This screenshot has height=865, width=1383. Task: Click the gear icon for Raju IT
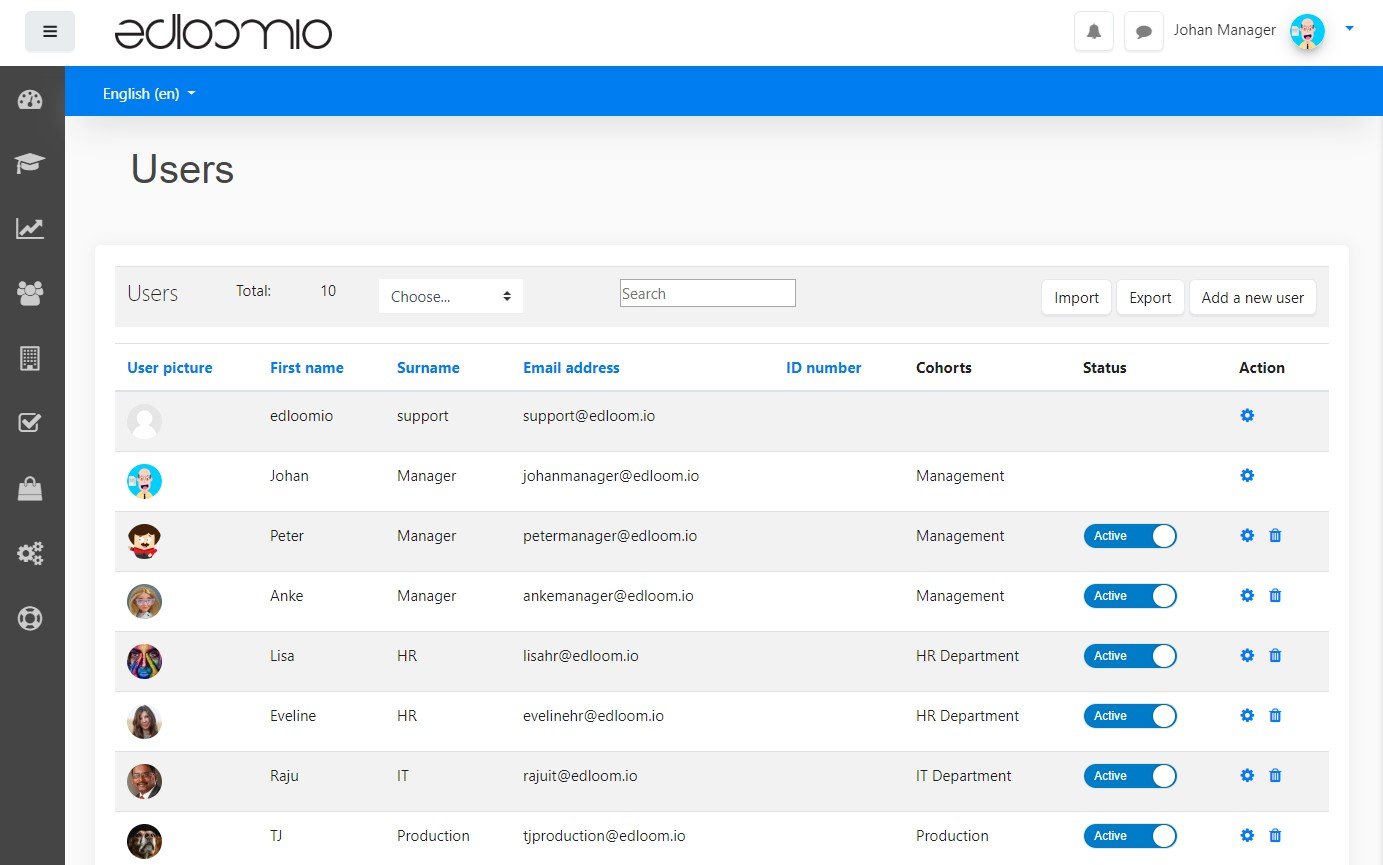(x=1247, y=775)
